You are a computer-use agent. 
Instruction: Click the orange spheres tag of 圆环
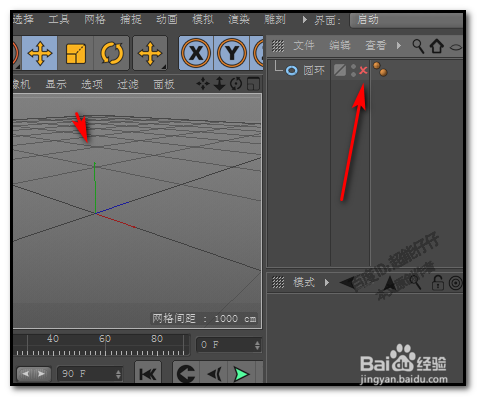pyautogui.click(x=380, y=69)
